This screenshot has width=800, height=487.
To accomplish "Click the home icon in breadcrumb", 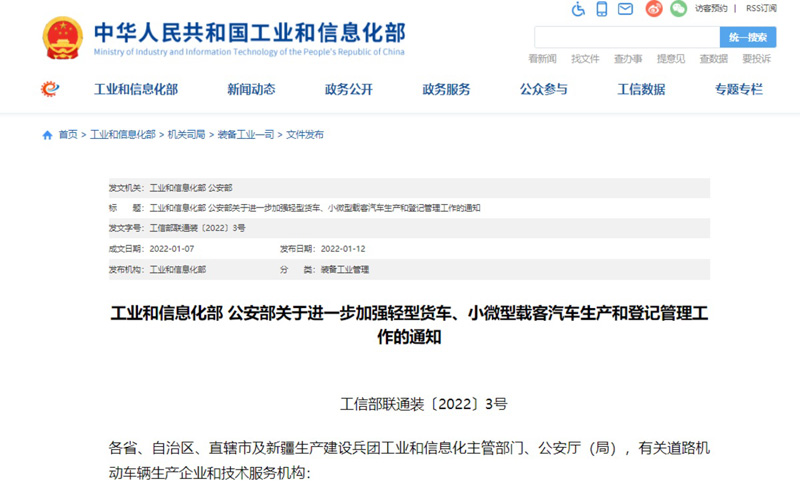I will tap(47, 135).
